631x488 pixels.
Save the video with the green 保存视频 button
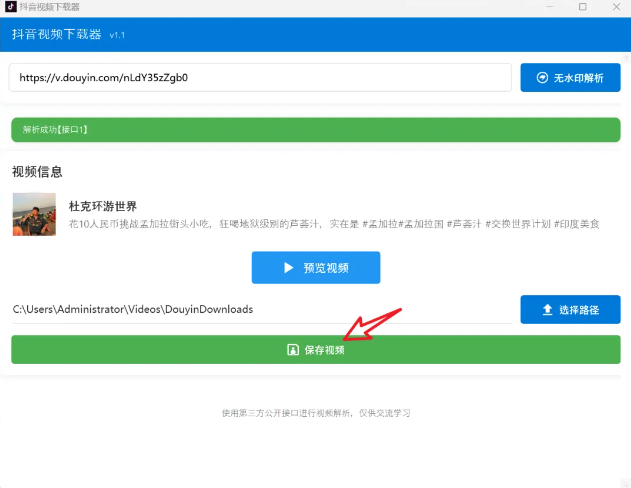pos(316,350)
